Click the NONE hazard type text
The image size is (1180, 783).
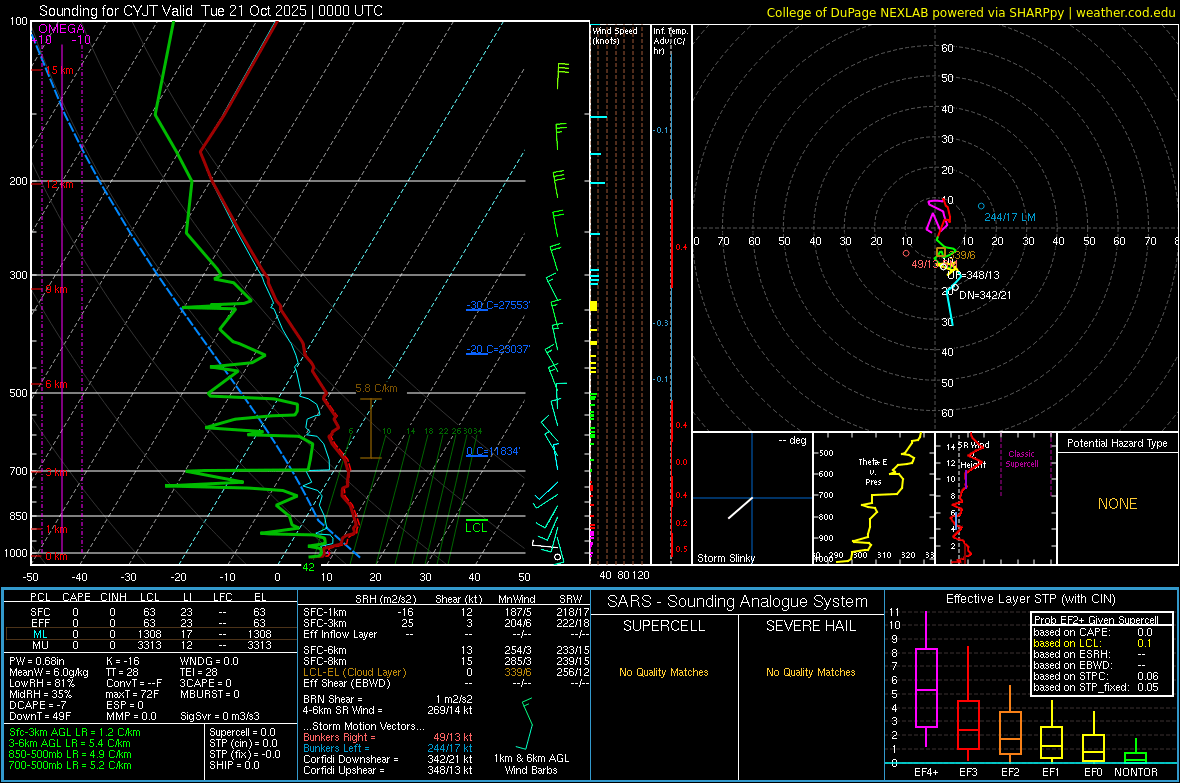tap(1118, 504)
